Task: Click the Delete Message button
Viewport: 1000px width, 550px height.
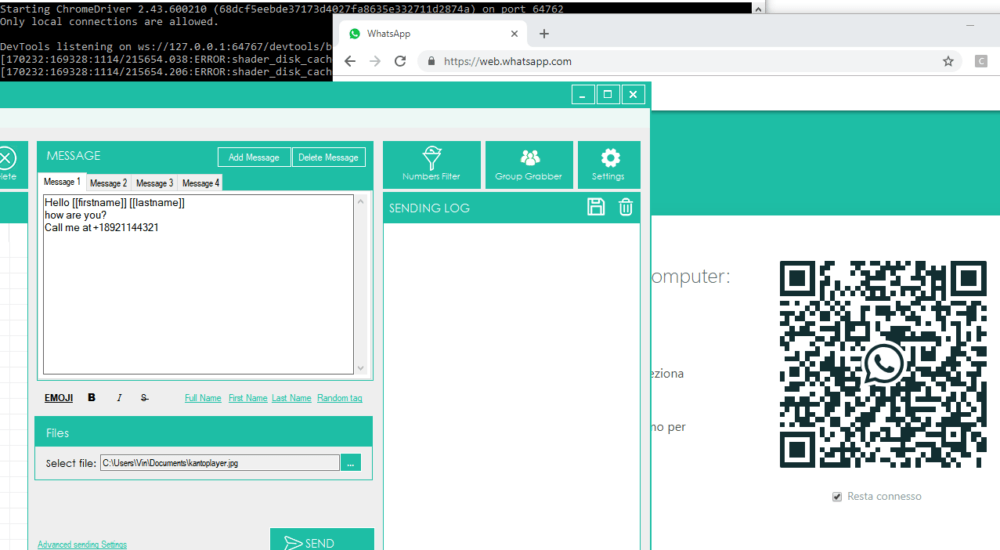Action: [328, 157]
